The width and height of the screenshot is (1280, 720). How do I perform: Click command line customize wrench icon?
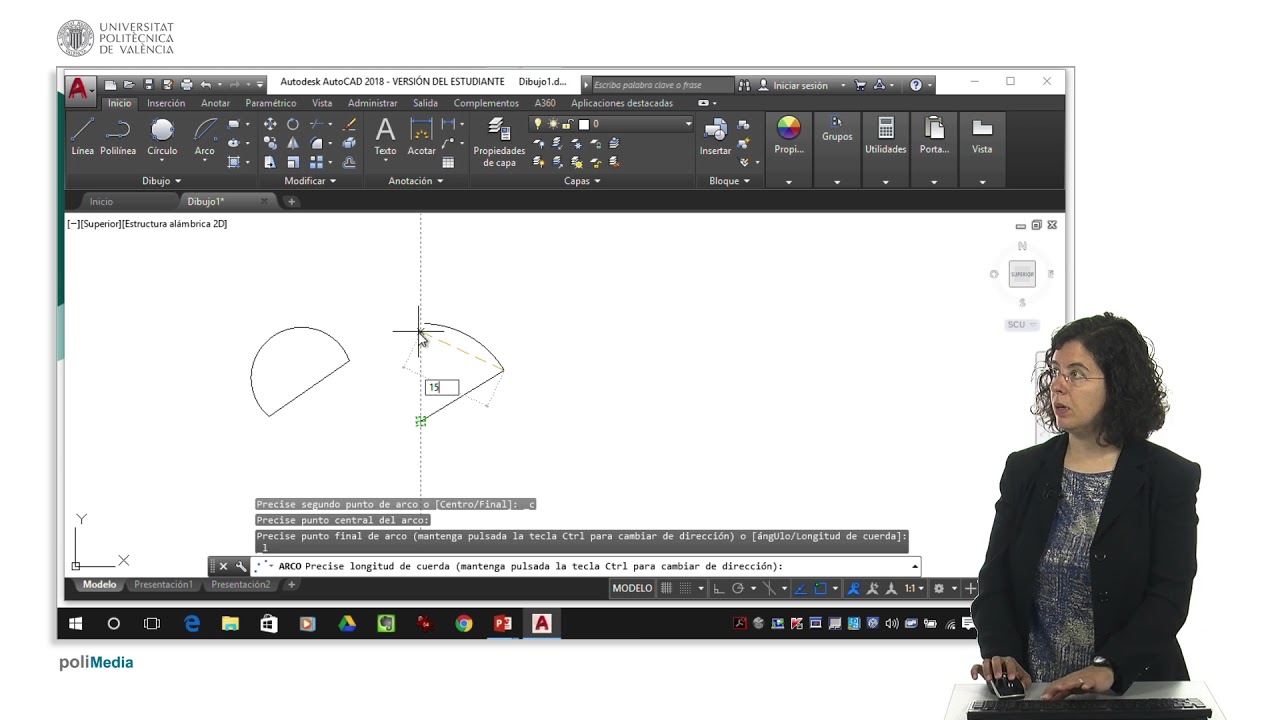tap(241, 566)
